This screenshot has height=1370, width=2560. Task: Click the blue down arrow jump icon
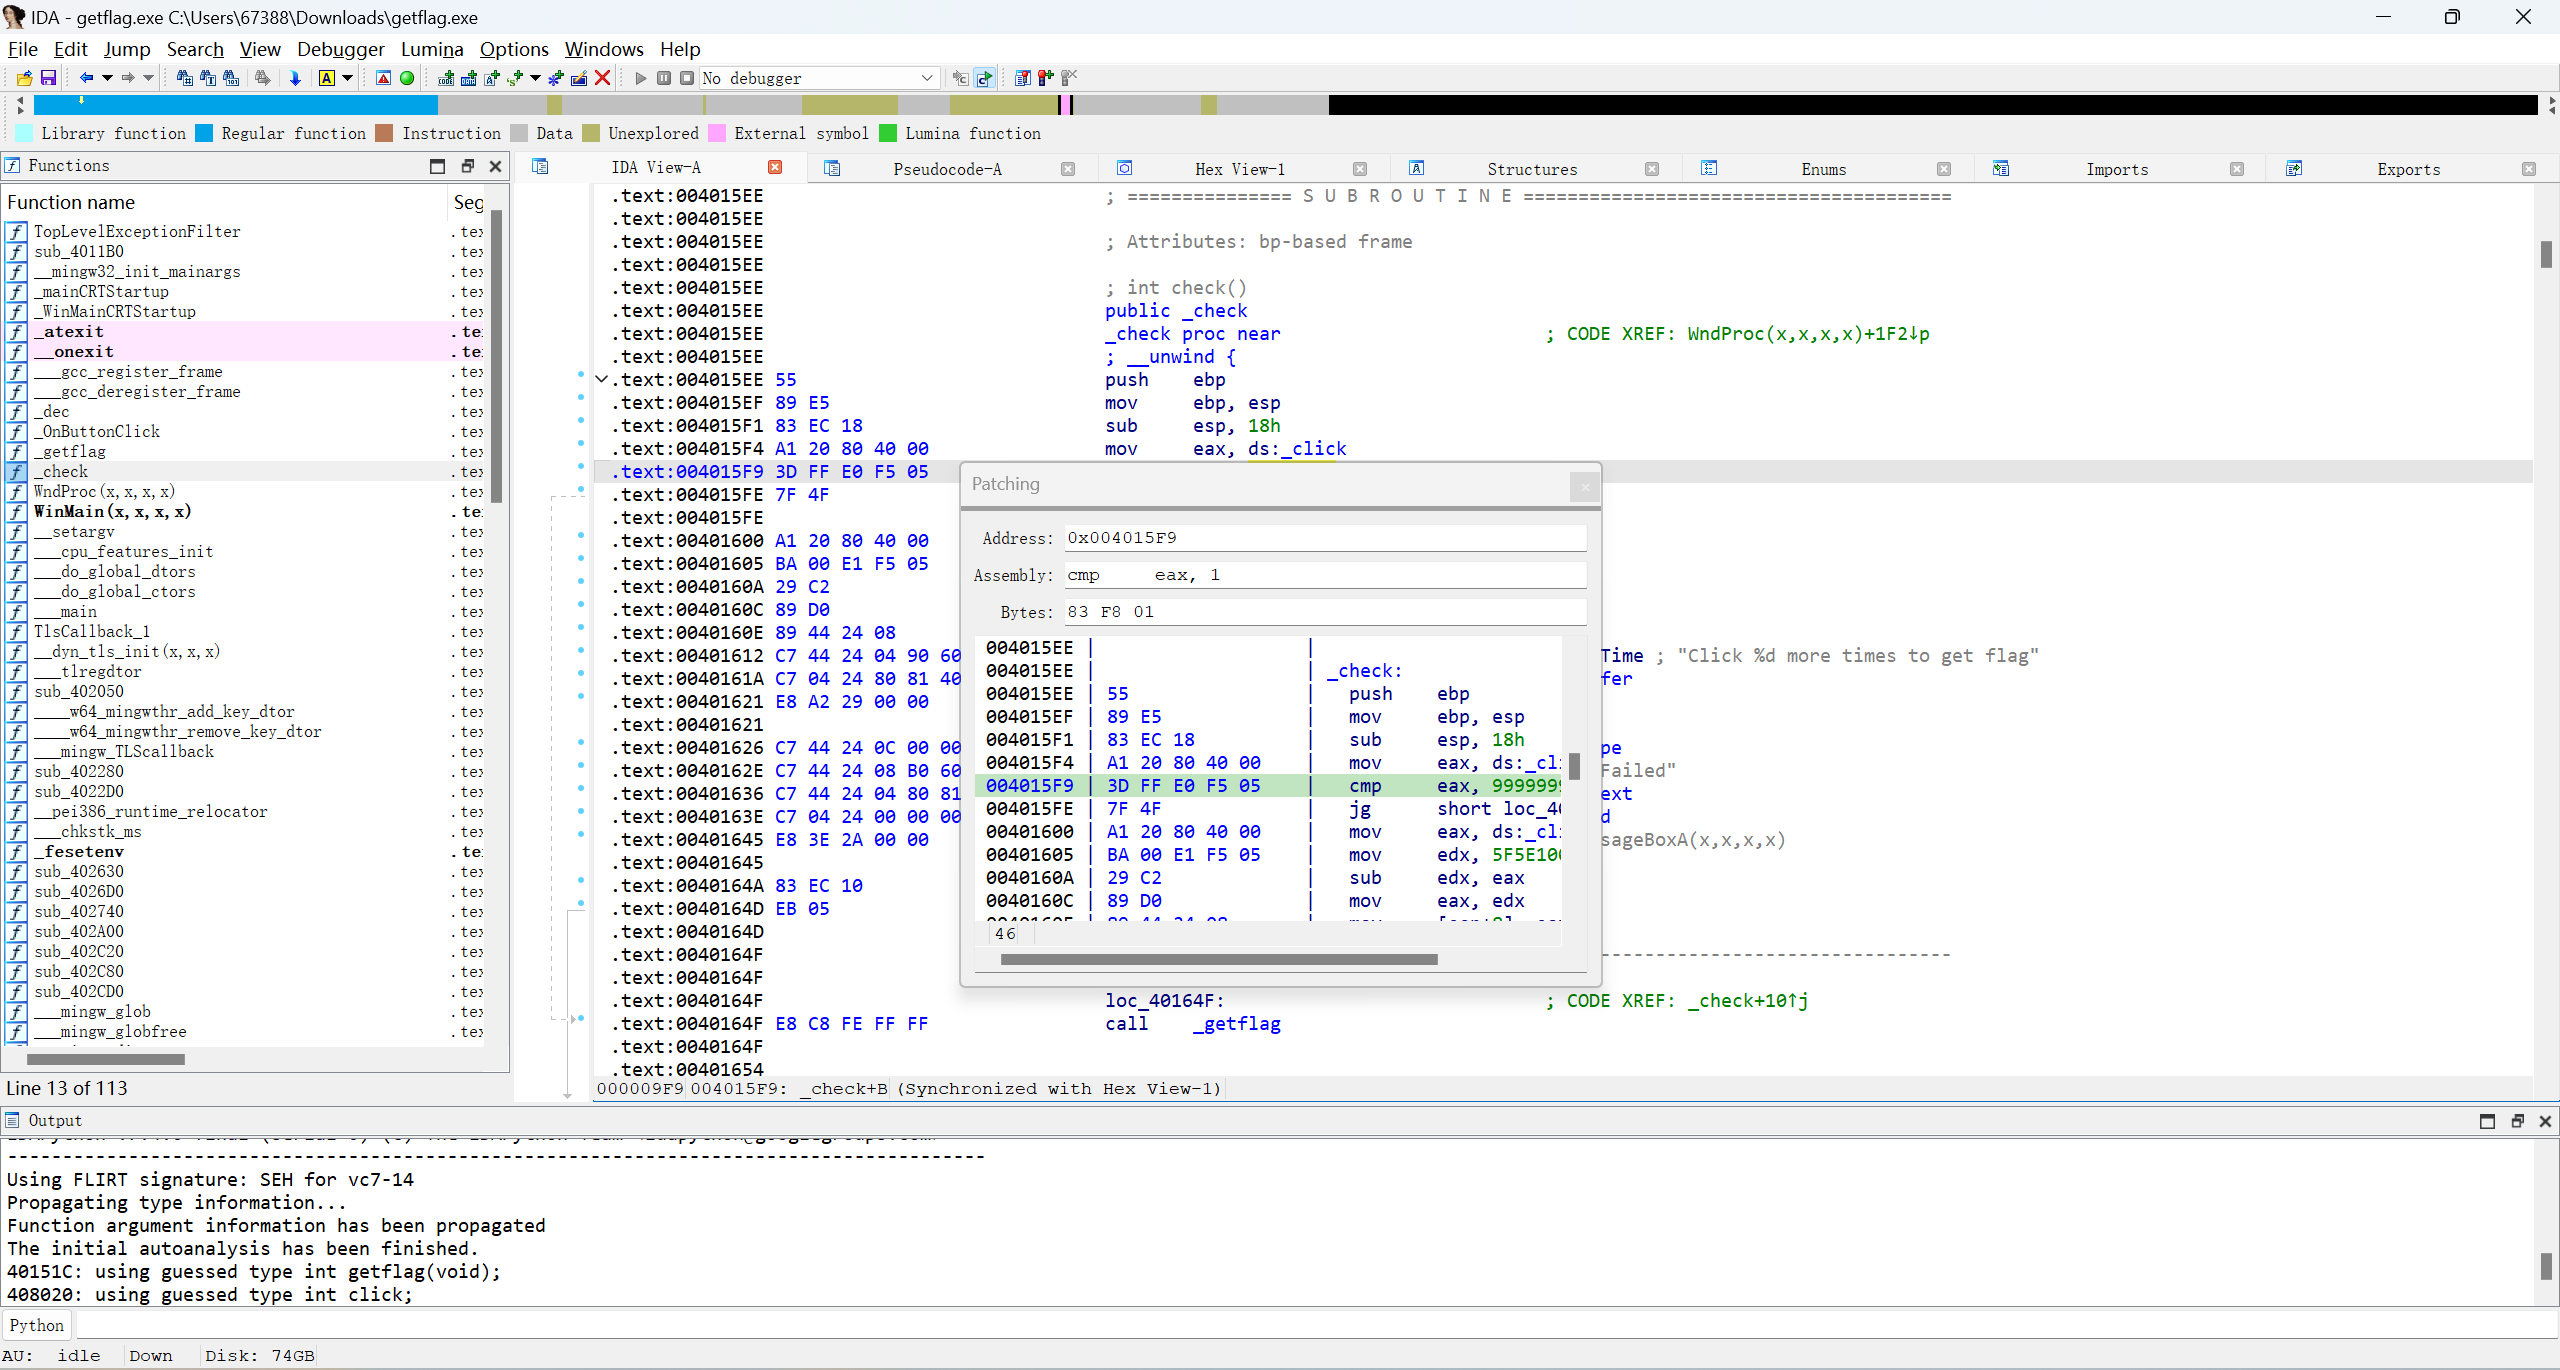tap(295, 78)
